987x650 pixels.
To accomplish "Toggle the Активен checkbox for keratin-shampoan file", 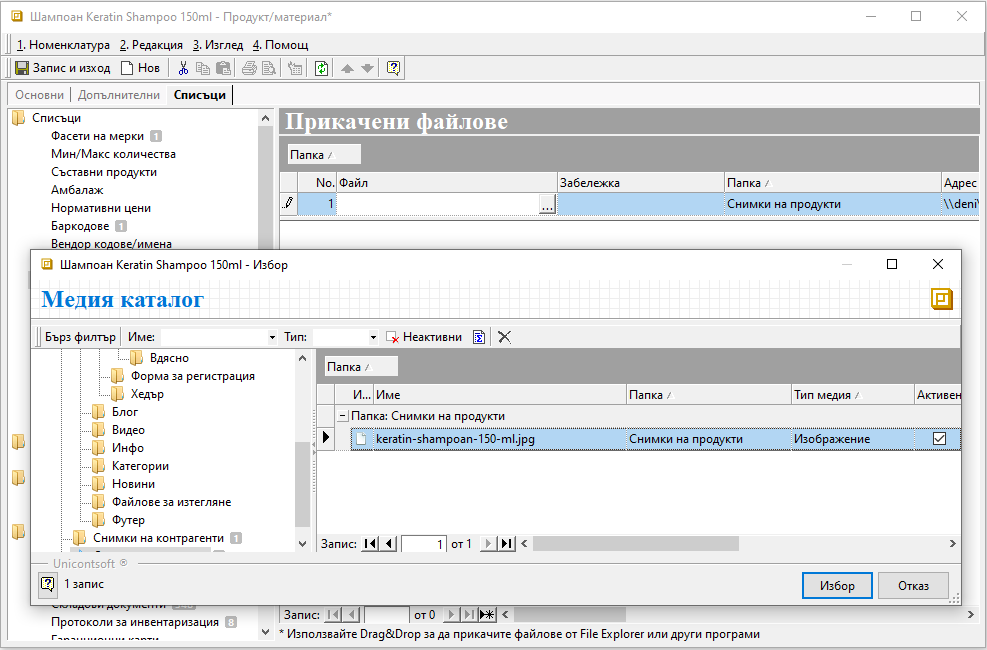I will (939, 439).
